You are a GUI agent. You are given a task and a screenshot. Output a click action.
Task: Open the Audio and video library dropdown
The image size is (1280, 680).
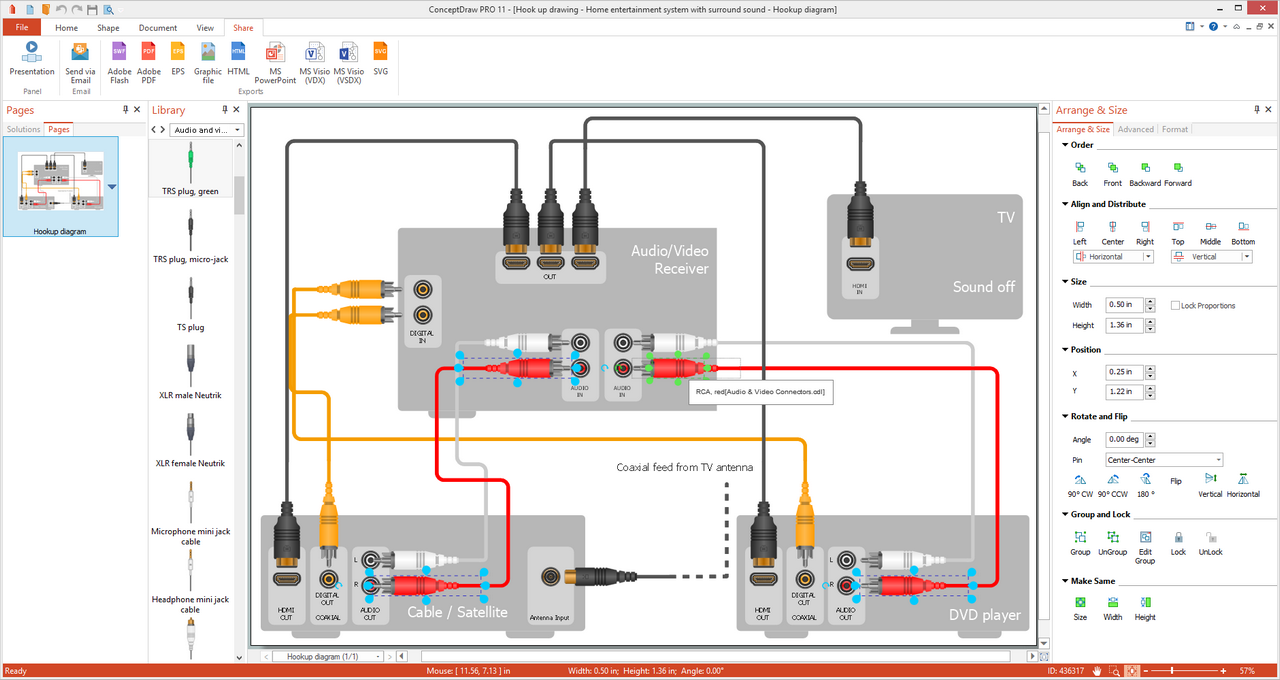tap(206, 130)
